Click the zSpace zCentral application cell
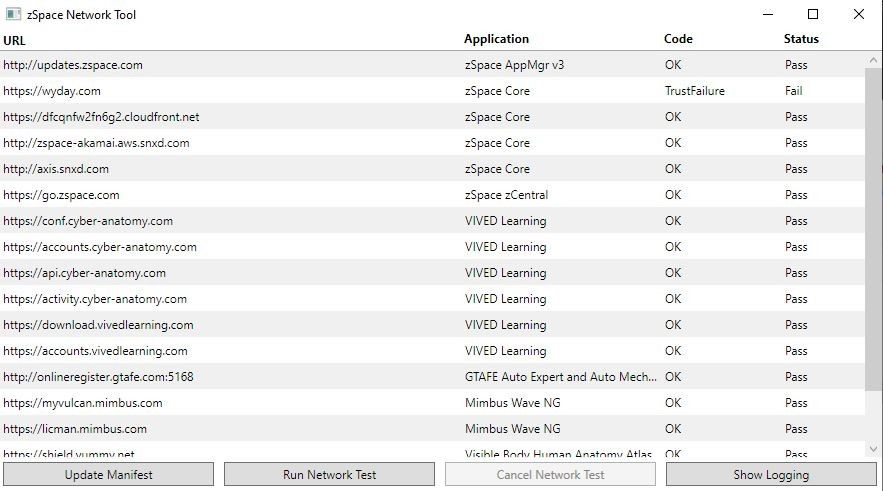This screenshot has height=491, width=883. click(506, 195)
